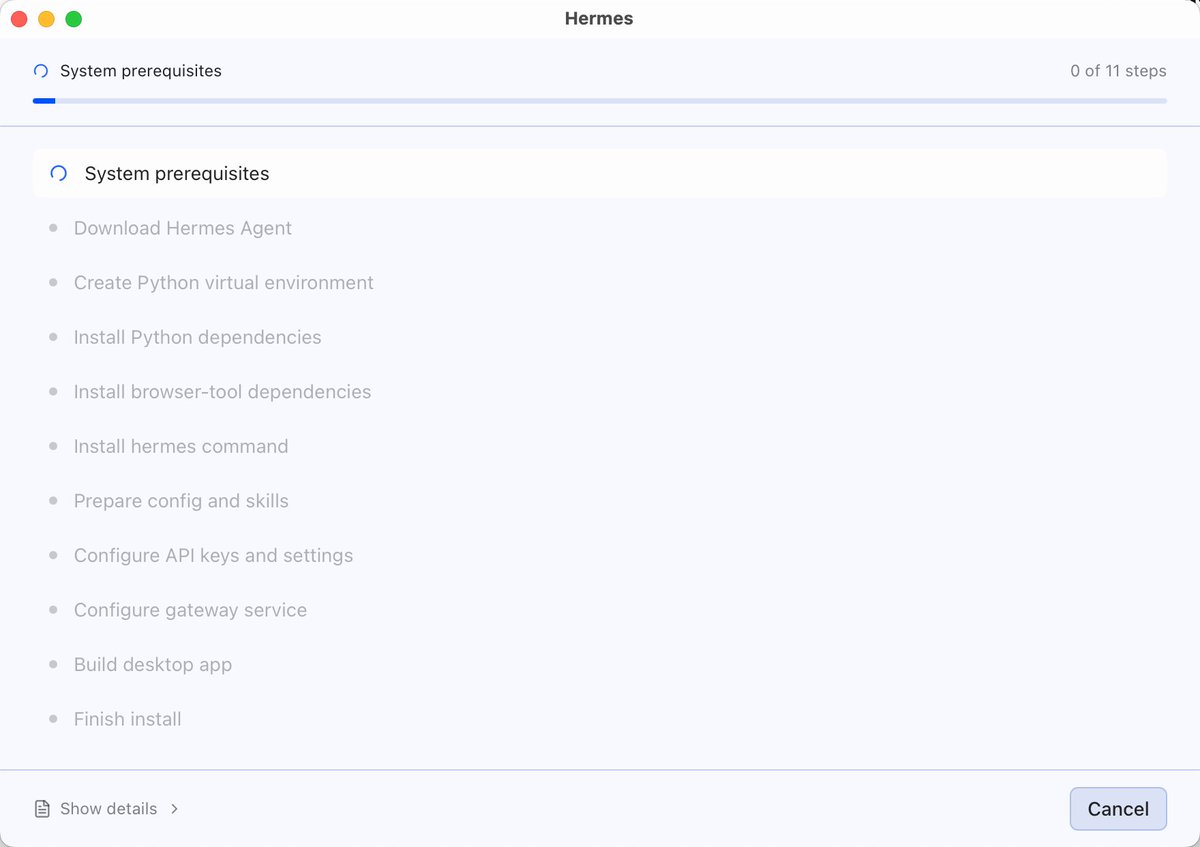Select 'Finish install' step
The image size is (1200, 847).
[128, 719]
